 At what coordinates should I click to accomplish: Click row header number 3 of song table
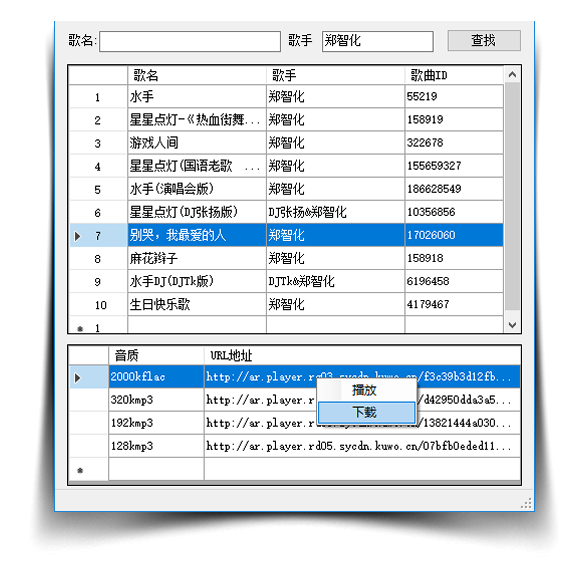click(x=98, y=143)
